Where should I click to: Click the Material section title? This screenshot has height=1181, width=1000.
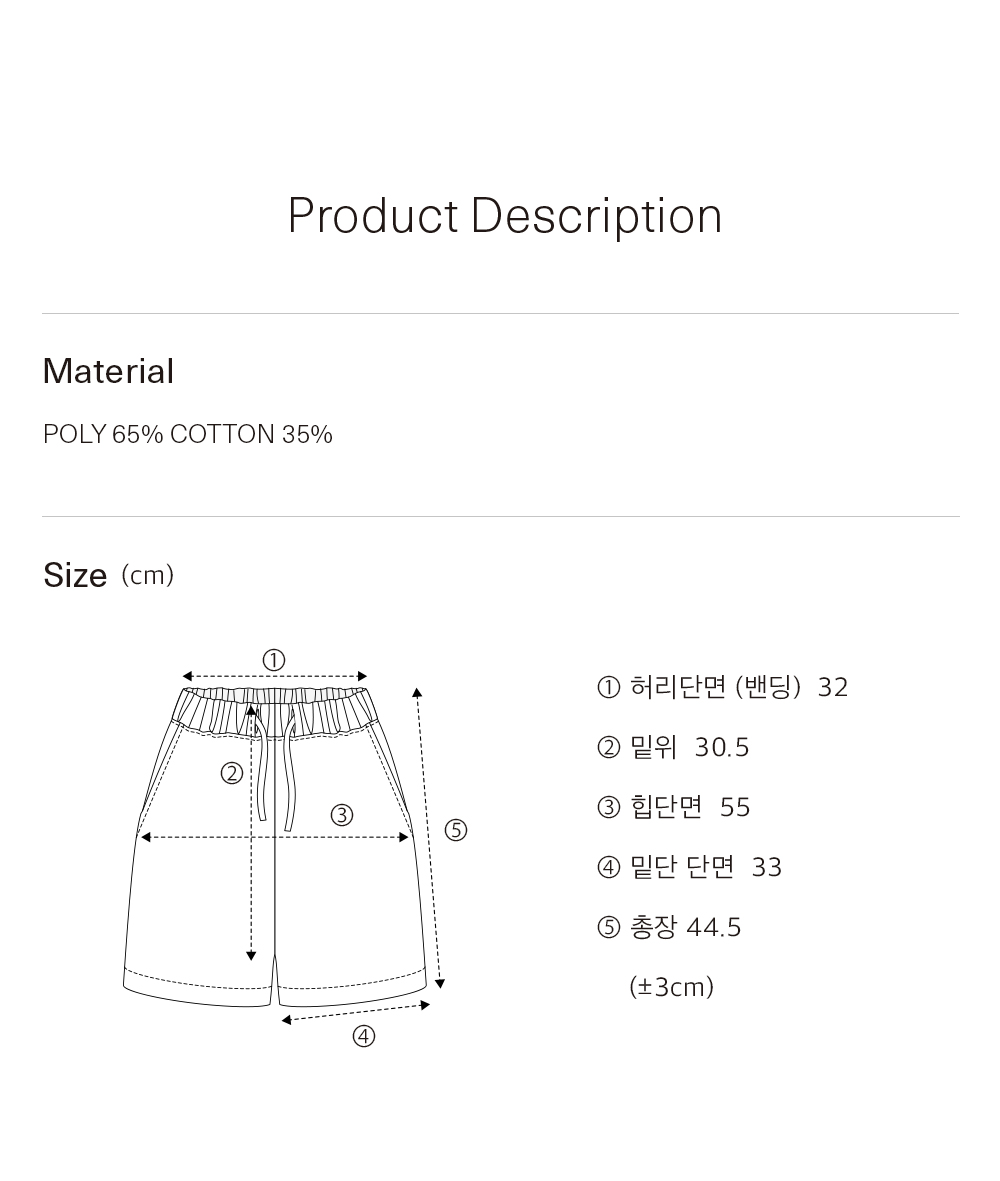(108, 371)
